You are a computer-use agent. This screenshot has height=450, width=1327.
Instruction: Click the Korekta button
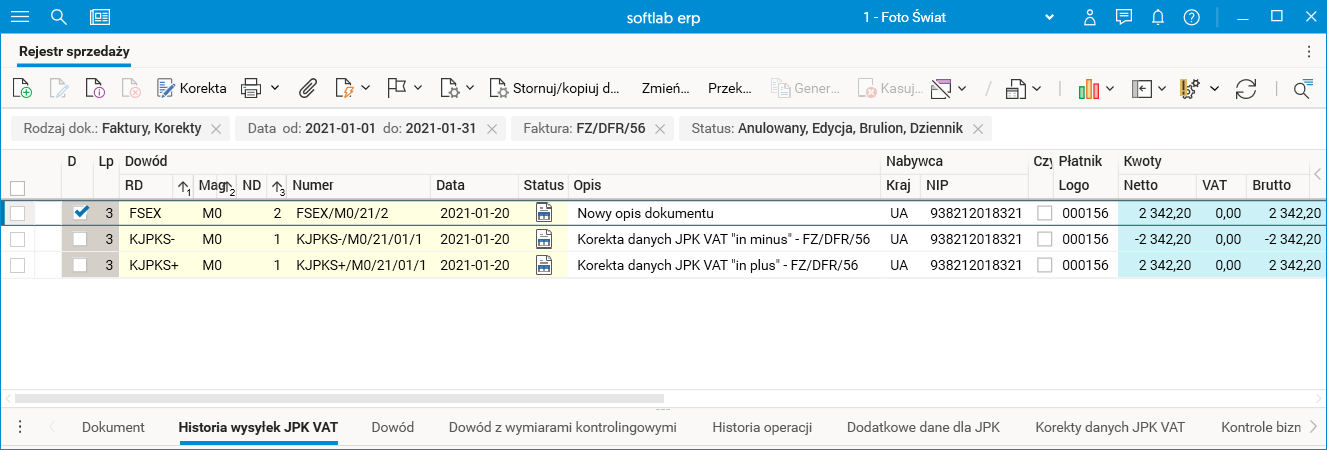pyautogui.click(x=192, y=88)
